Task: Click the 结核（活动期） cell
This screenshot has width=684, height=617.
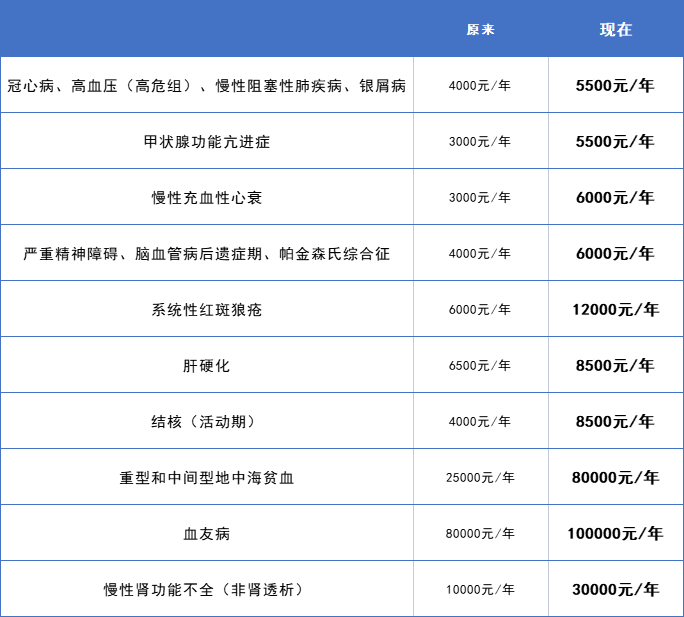Action: 207,422
